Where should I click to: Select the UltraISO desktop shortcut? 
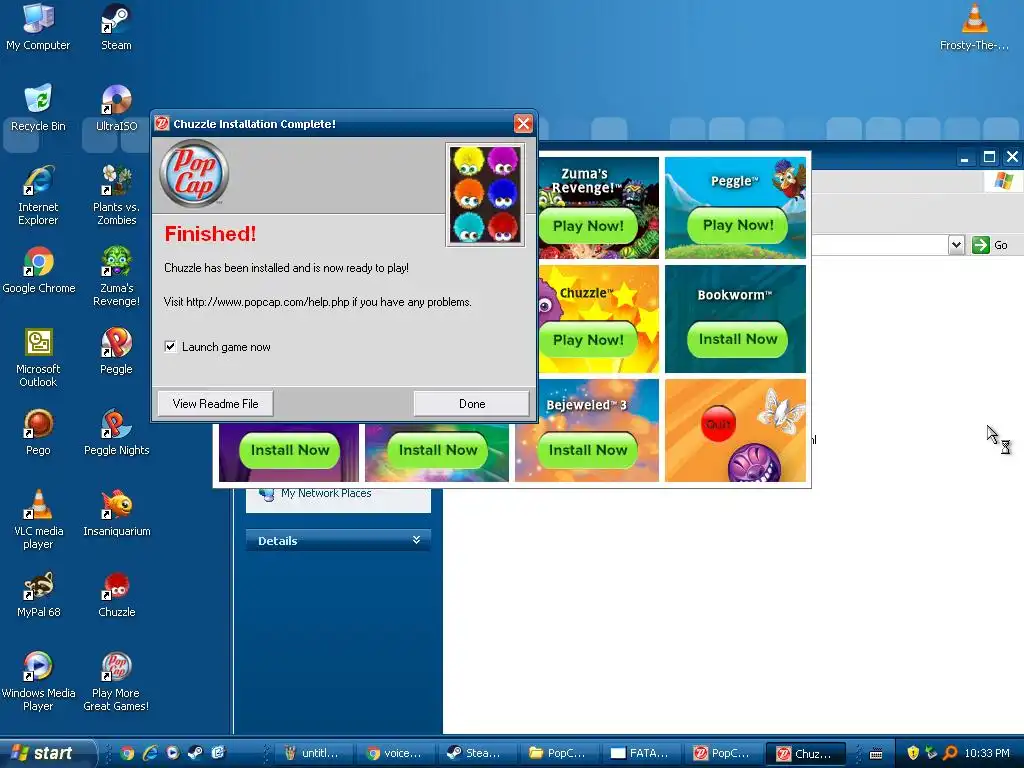coord(116,108)
